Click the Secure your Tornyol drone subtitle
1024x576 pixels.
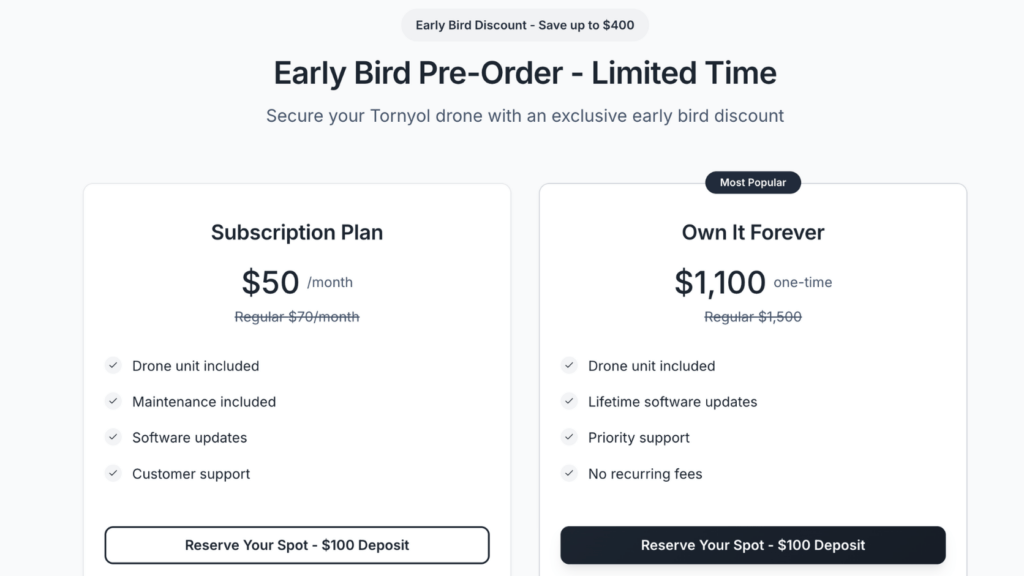click(x=524, y=116)
